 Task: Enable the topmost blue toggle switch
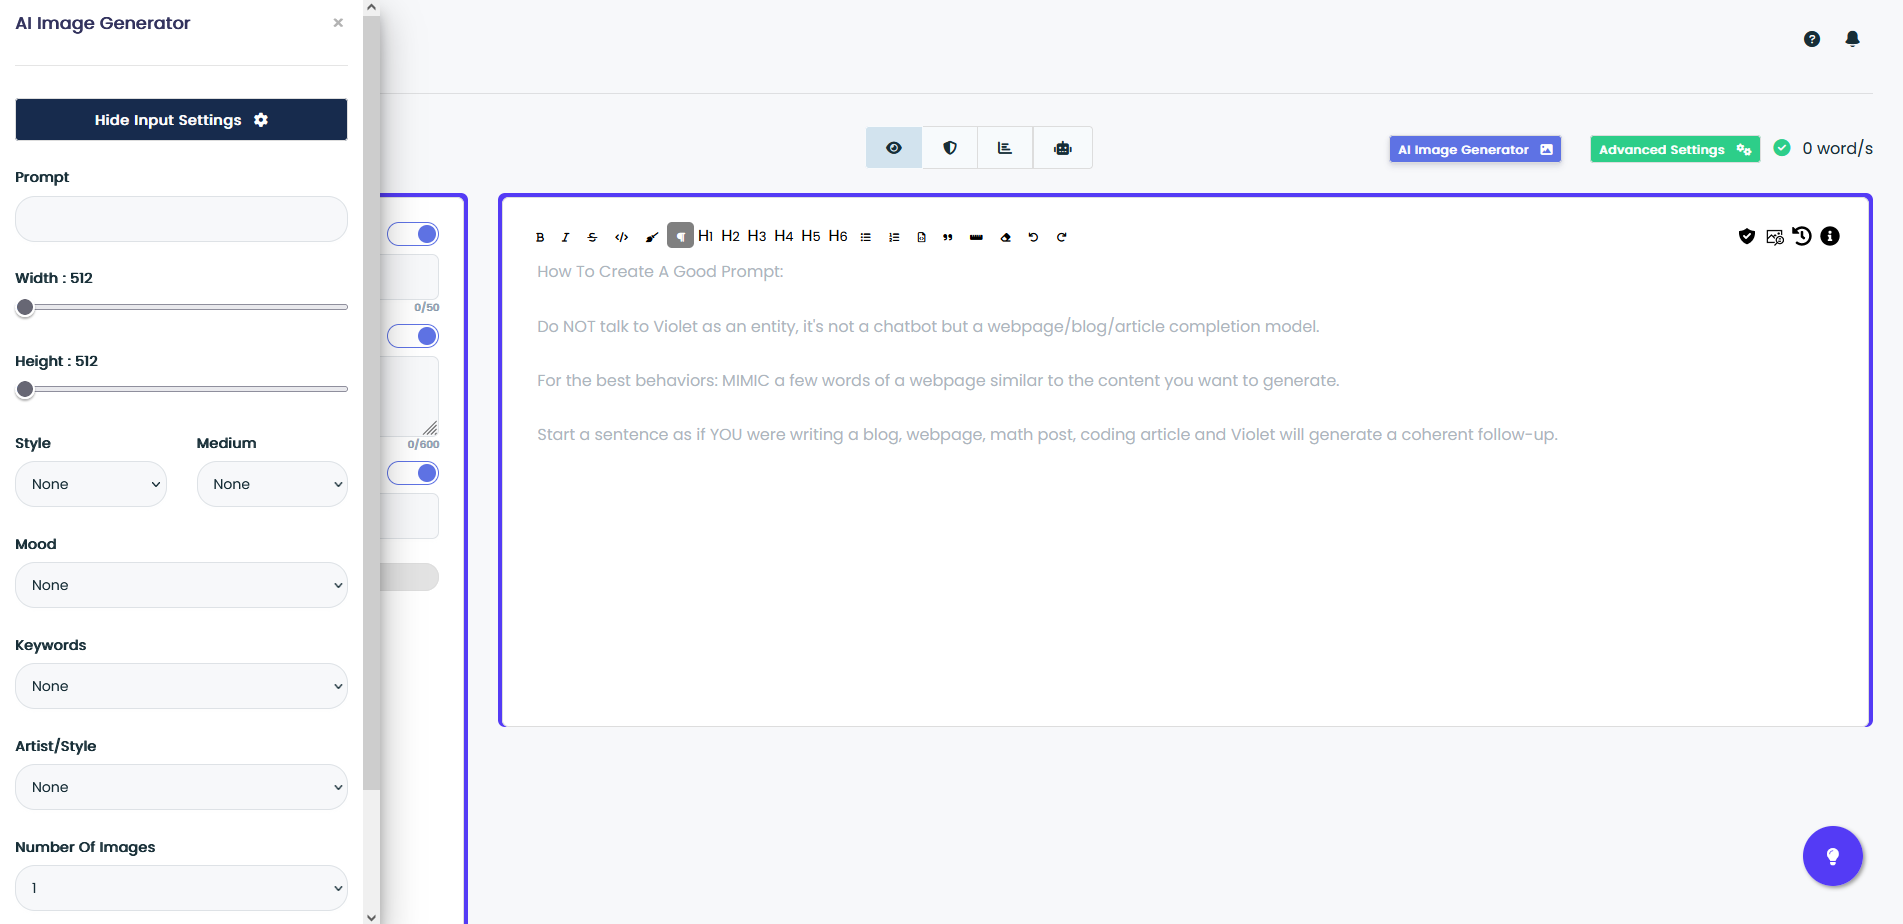pyautogui.click(x=413, y=233)
